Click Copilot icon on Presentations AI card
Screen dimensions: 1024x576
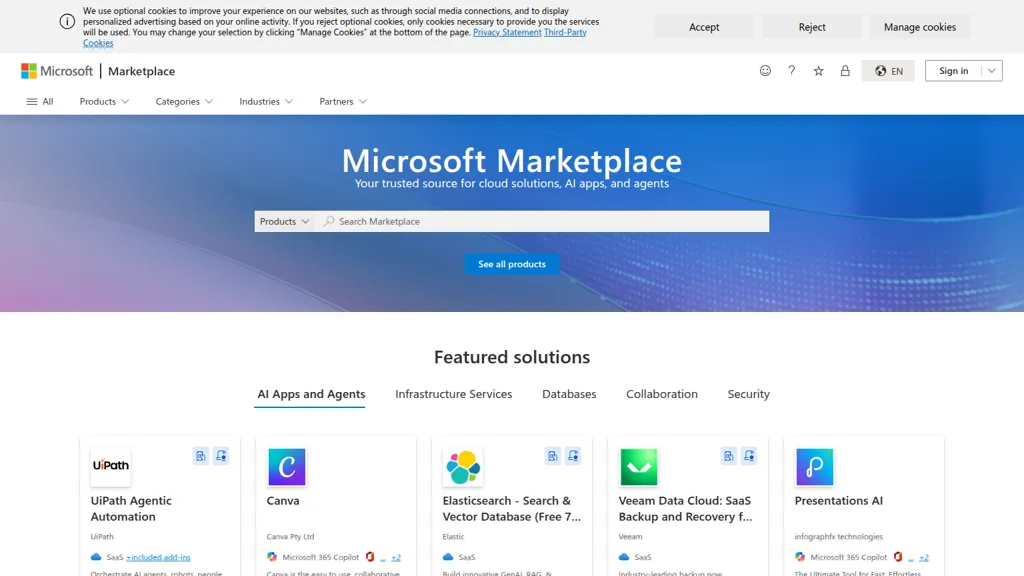point(800,557)
